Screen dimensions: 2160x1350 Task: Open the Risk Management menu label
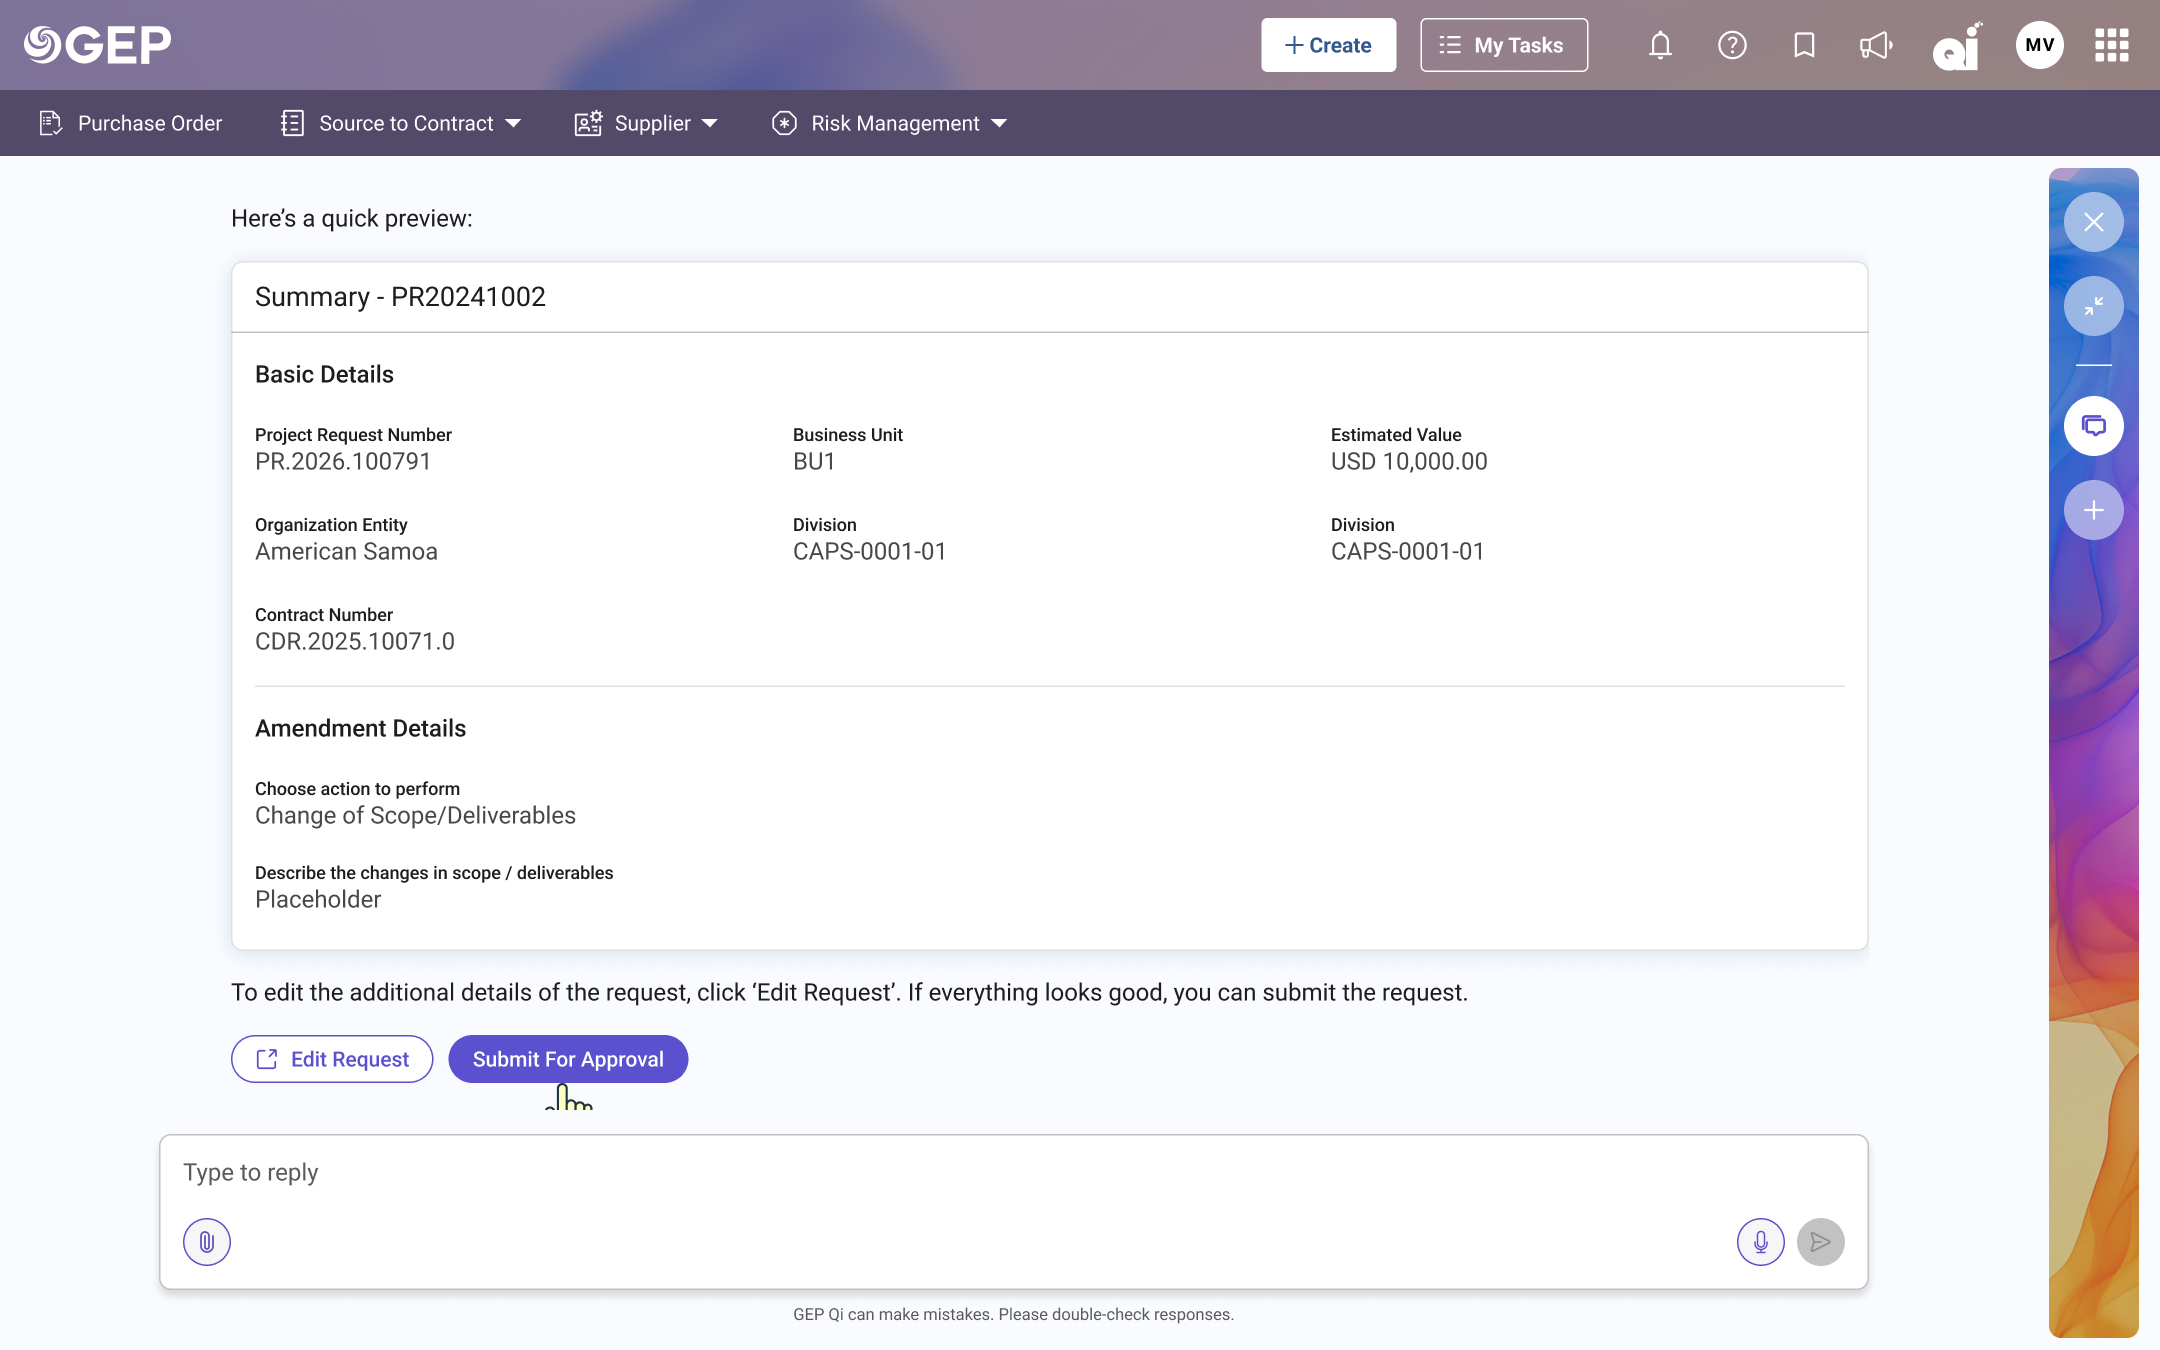(896, 123)
